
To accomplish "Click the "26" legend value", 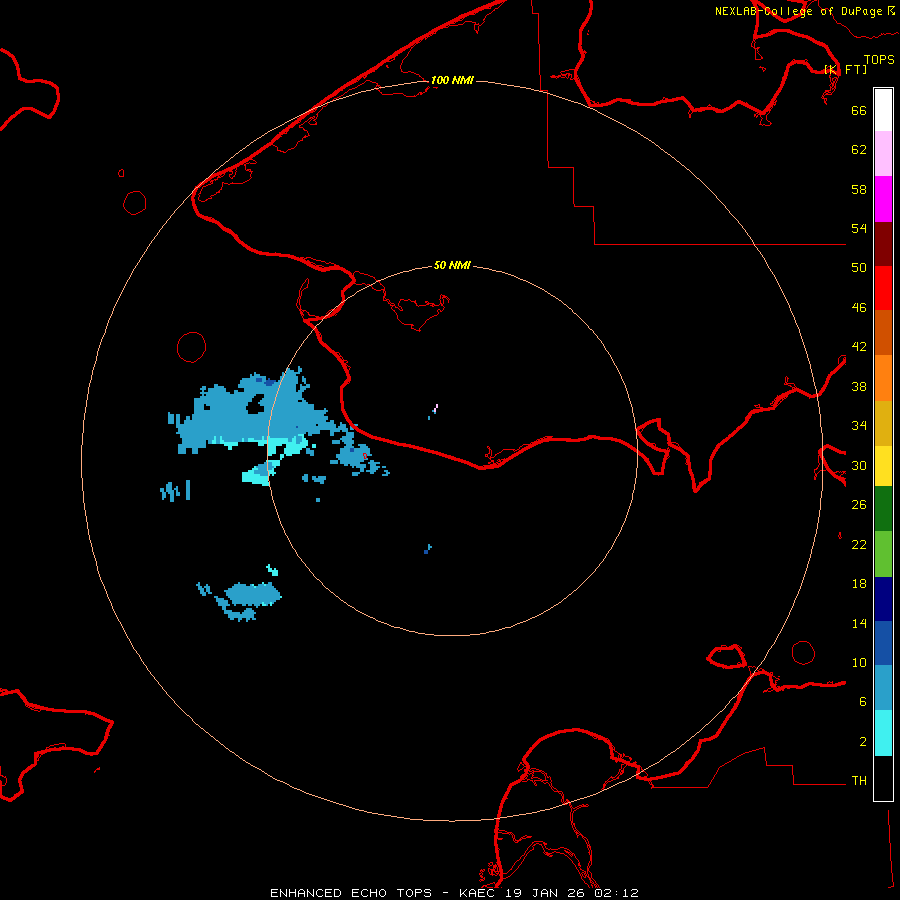I will 859,505.
